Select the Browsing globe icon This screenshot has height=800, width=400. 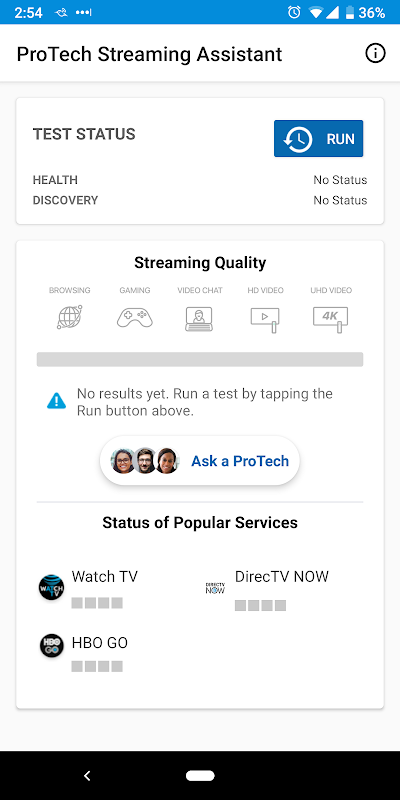click(x=69, y=317)
